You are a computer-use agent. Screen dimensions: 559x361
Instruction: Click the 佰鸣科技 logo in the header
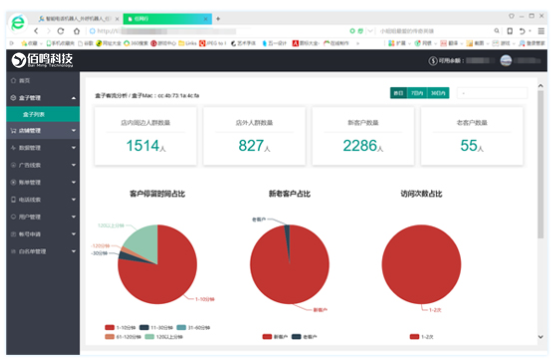pos(42,60)
